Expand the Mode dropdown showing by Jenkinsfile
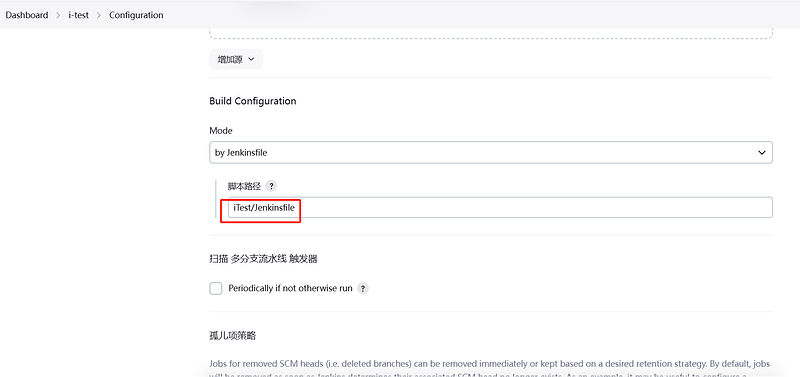This screenshot has width=800, height=377. click(x=491, y=153)
